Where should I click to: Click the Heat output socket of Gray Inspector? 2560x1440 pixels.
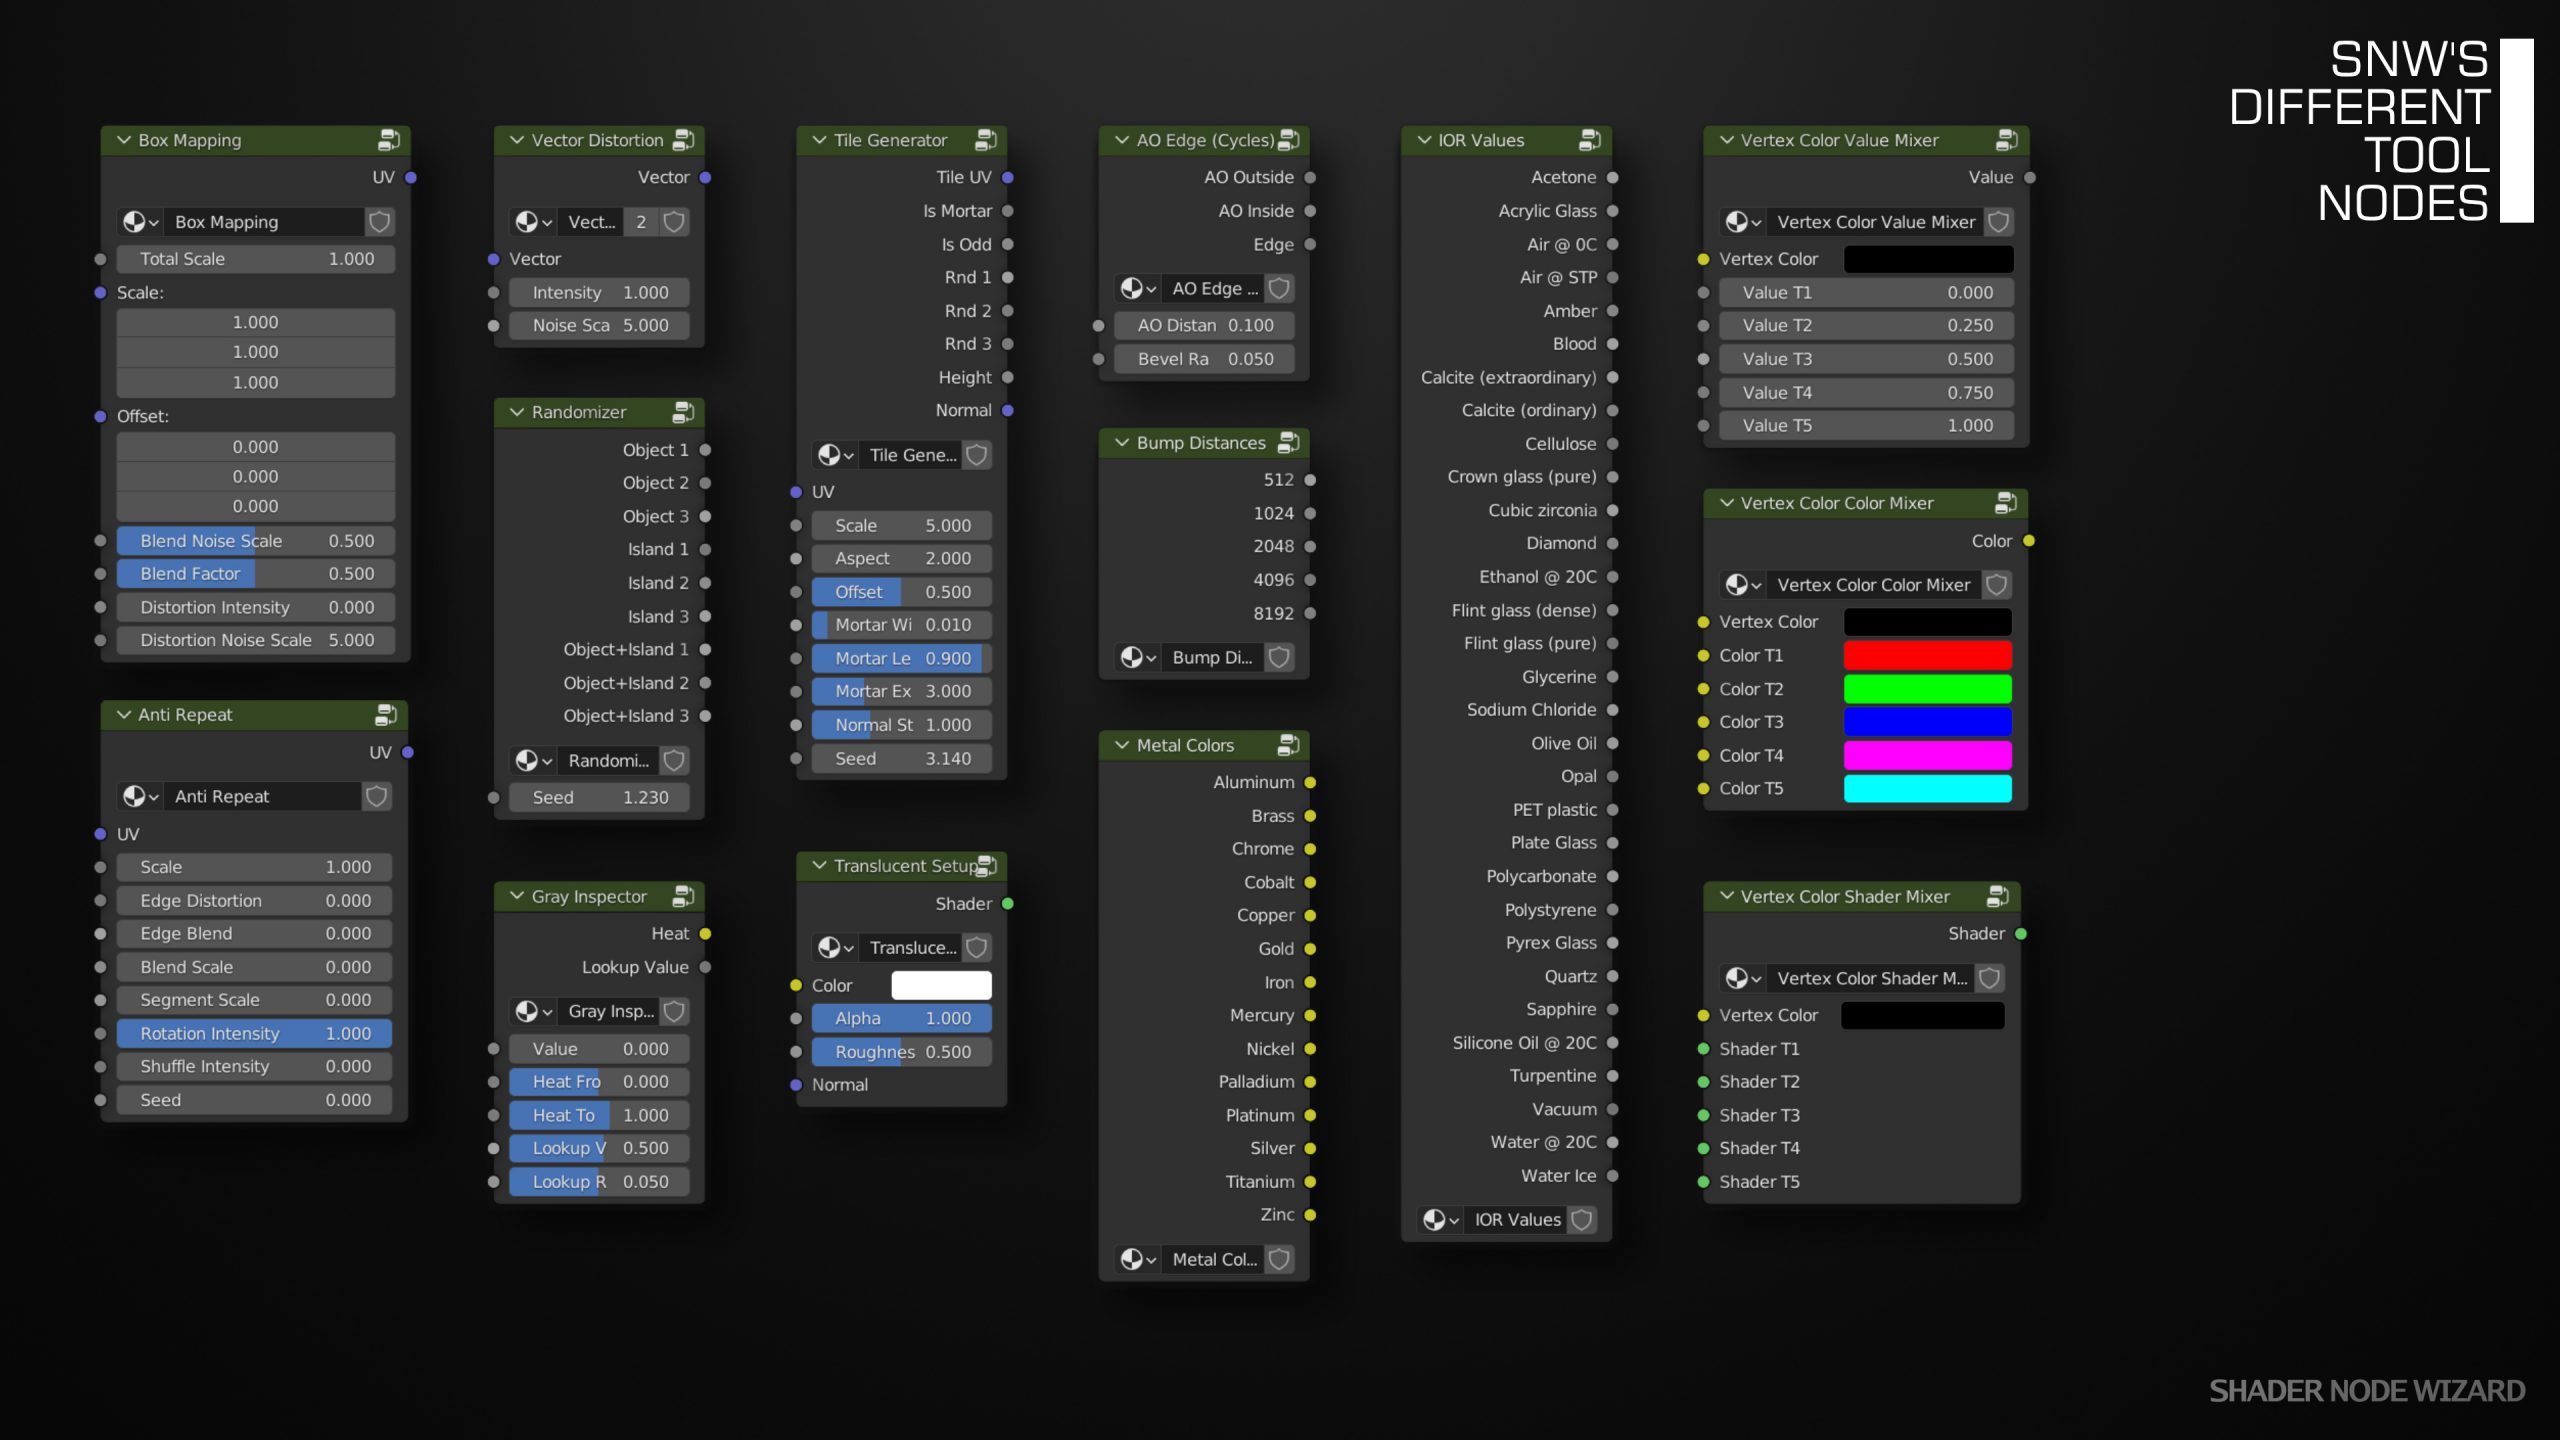click(x=706, y=934)
